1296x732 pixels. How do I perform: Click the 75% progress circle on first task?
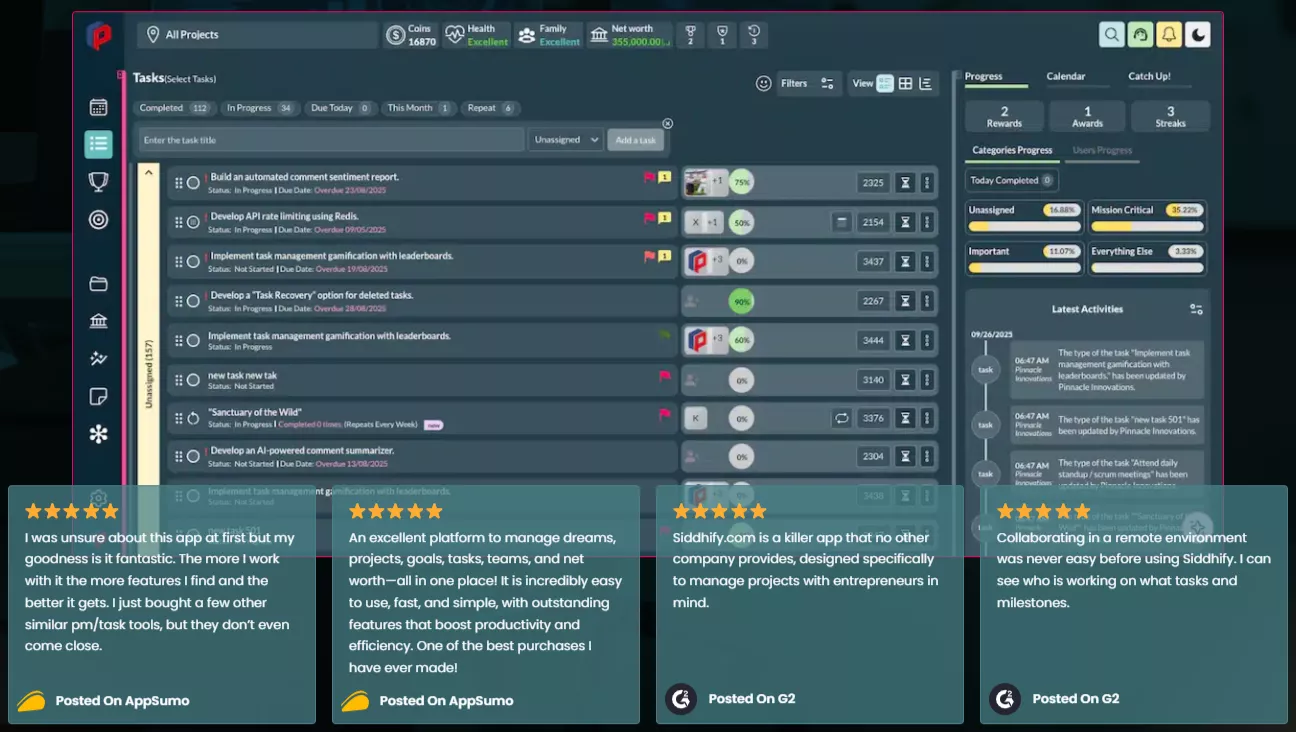pyautogui.click(x=740, y=183)
